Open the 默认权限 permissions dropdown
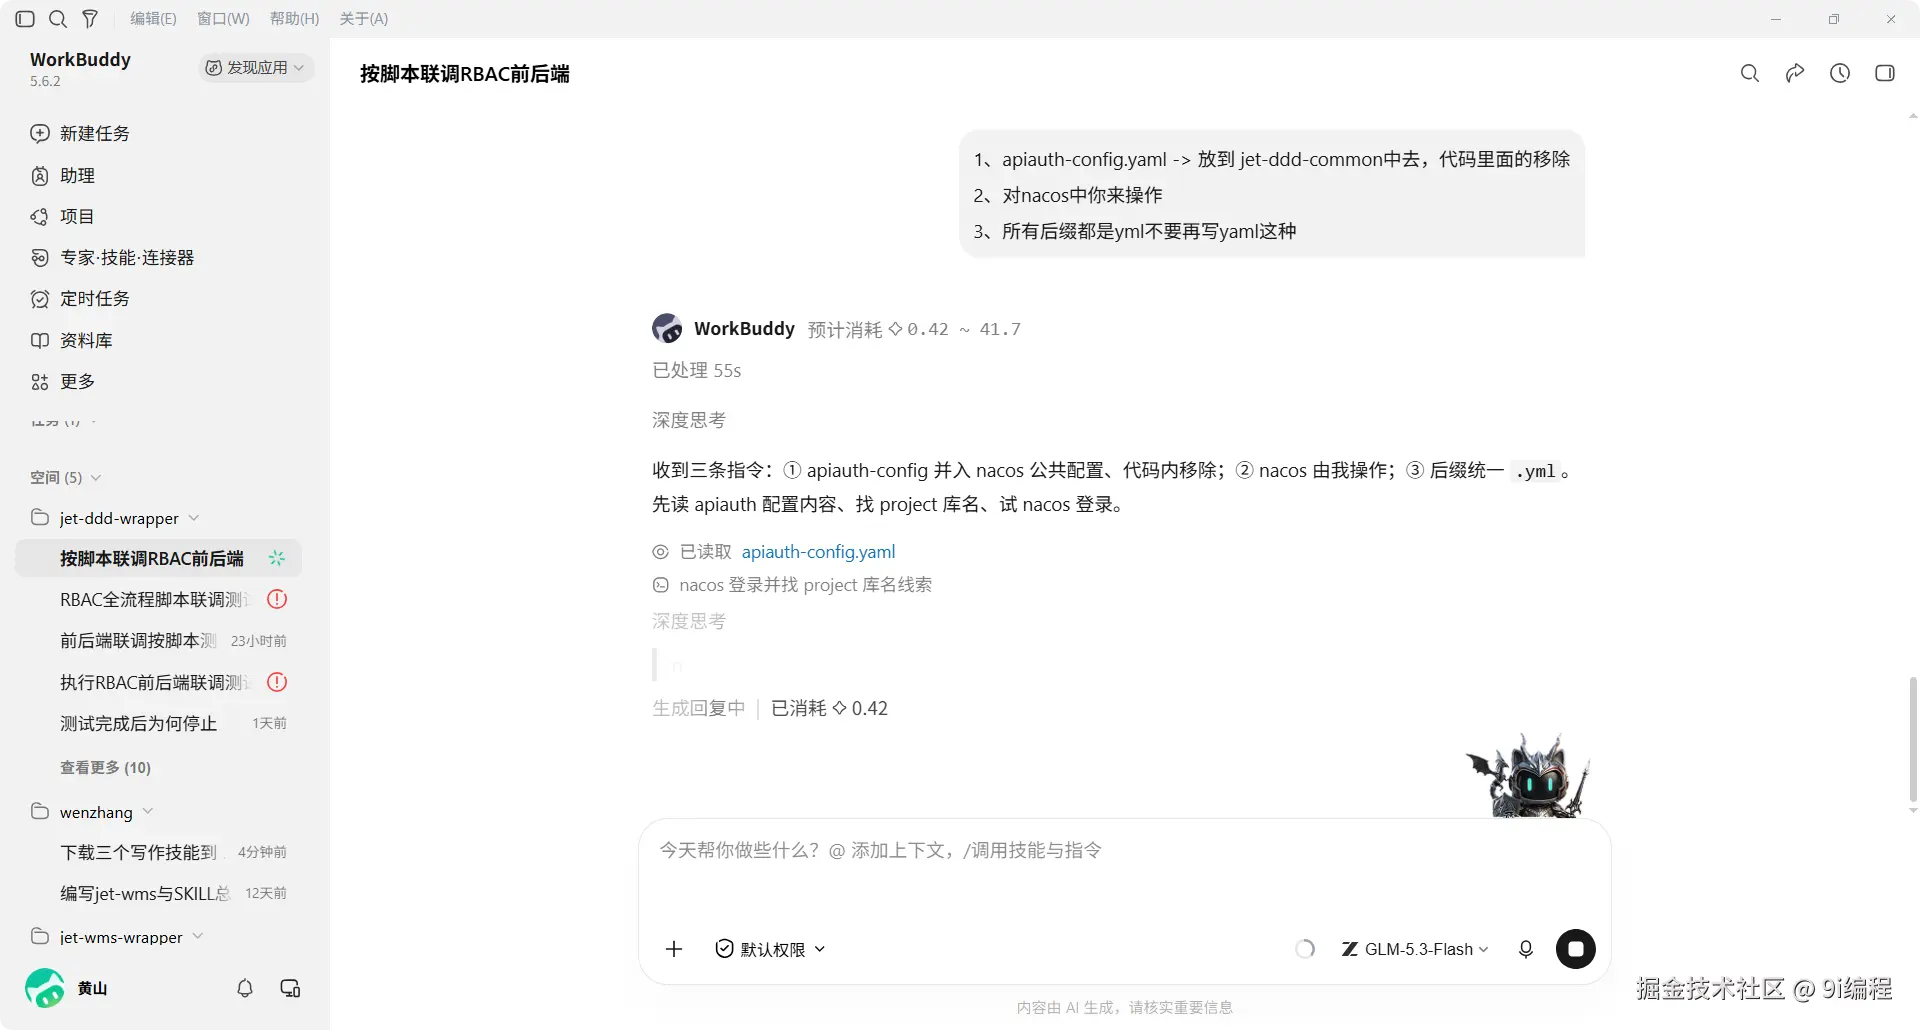 (x=770, y=949)
